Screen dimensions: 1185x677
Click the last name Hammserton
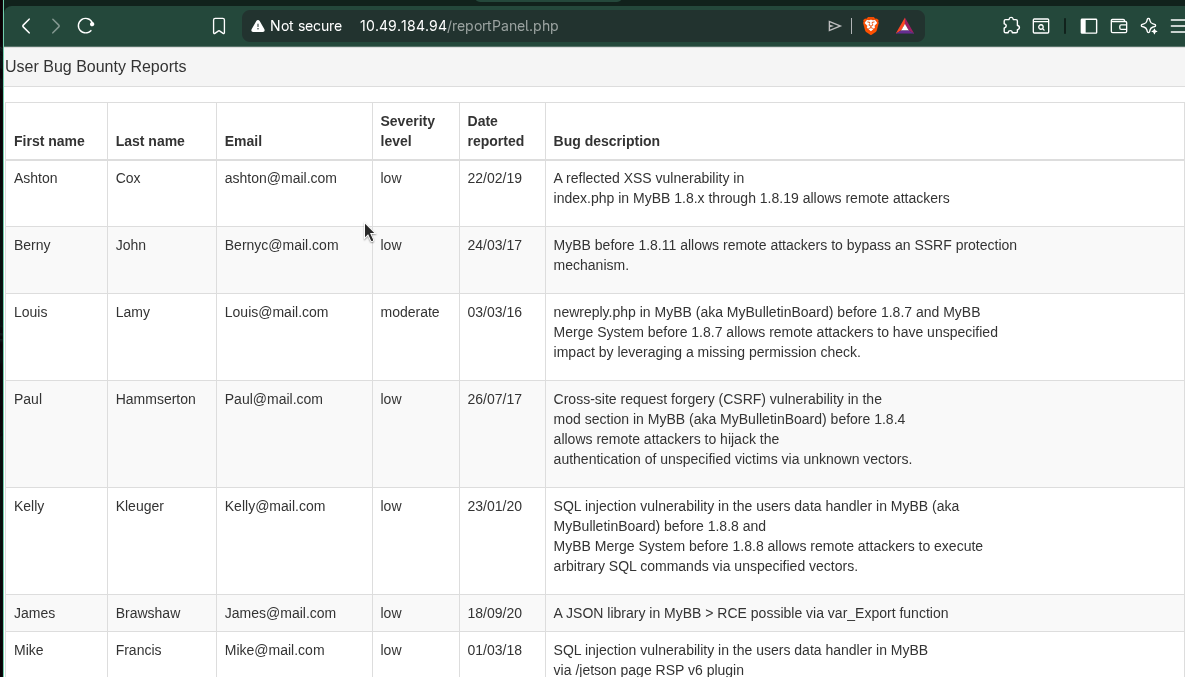155,400
